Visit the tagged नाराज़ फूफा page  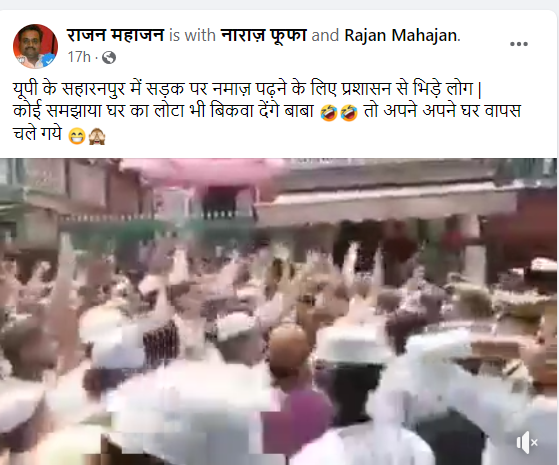click(263, 35)
